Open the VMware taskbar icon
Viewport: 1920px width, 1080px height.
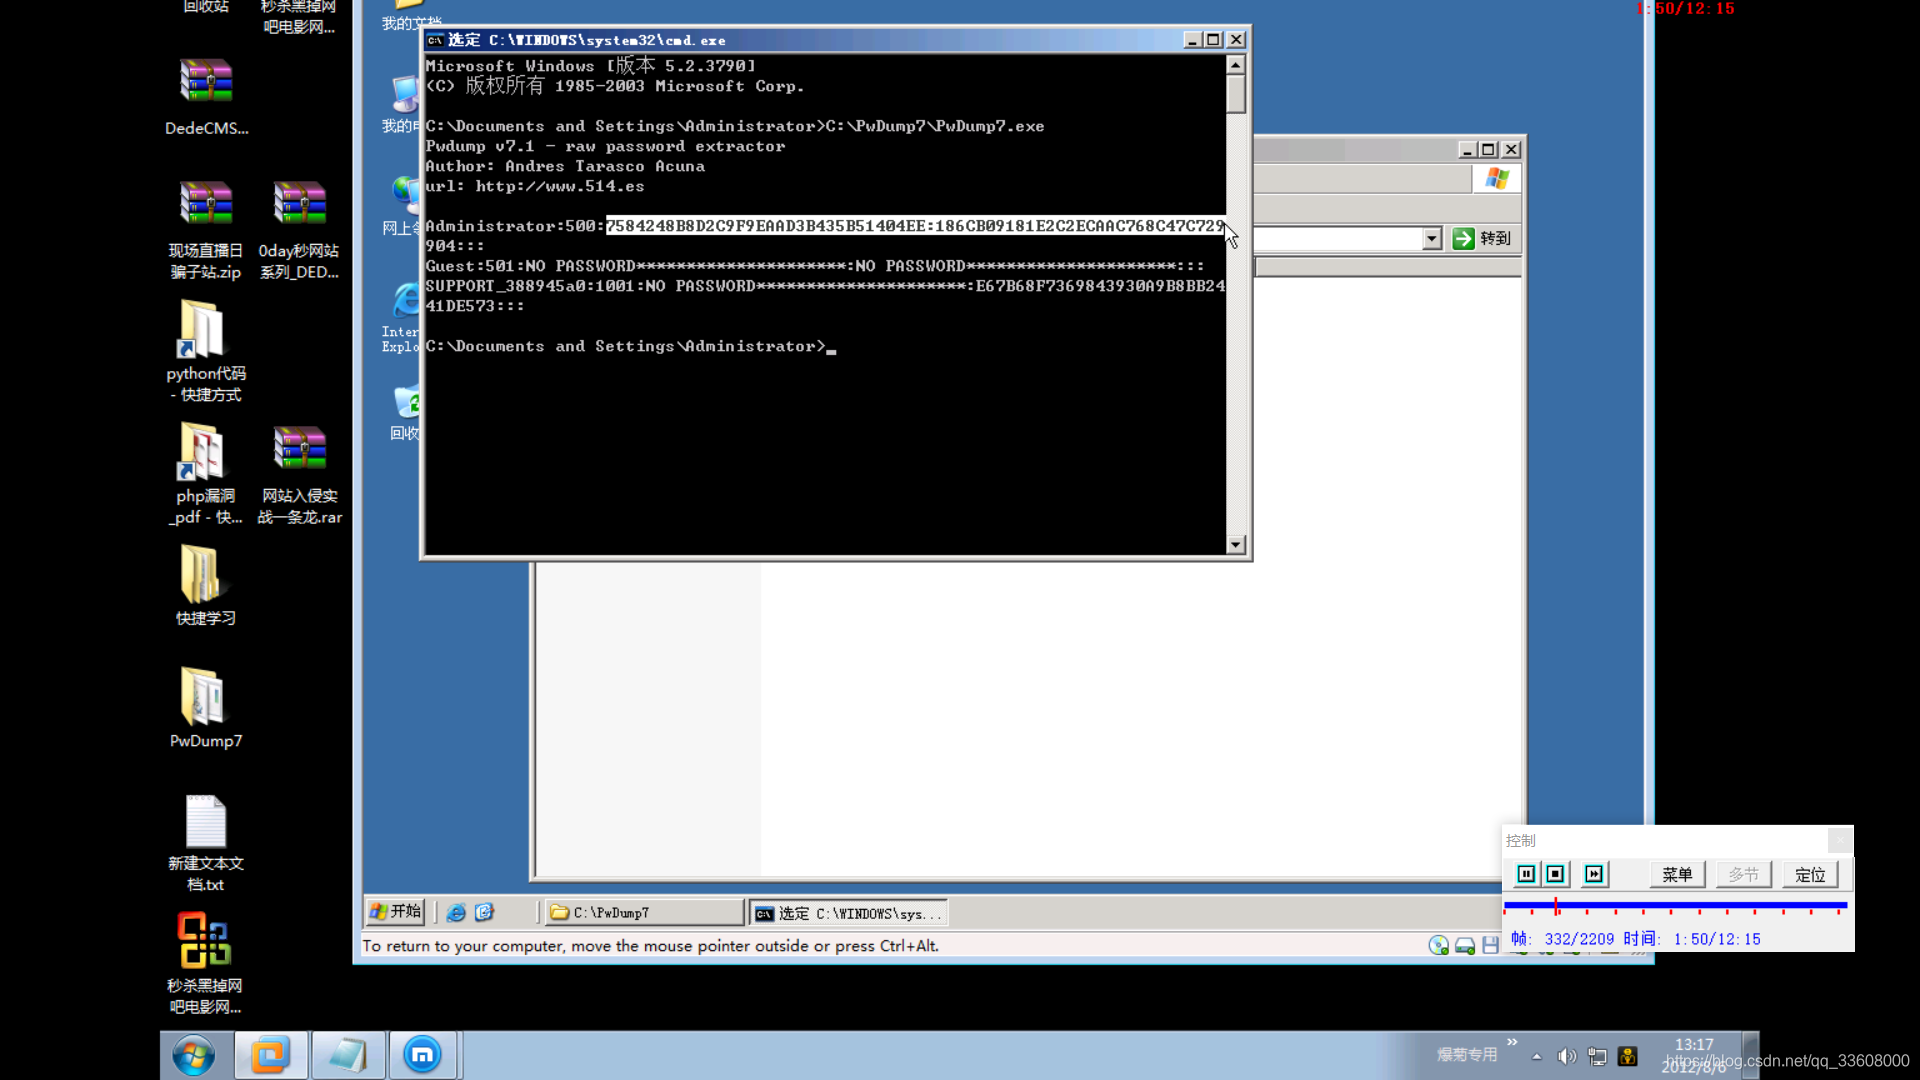270,1055
